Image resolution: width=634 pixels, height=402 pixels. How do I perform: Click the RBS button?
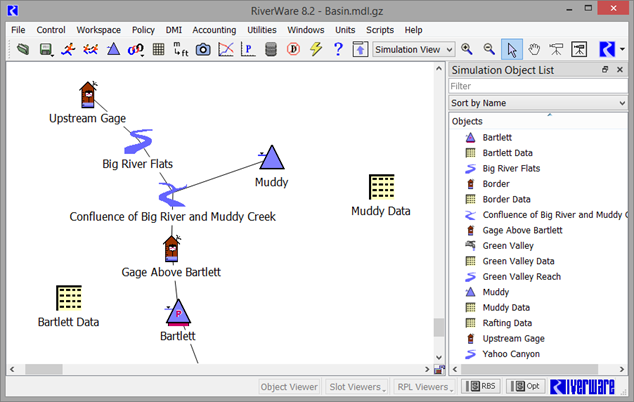(x=481, y=386)
